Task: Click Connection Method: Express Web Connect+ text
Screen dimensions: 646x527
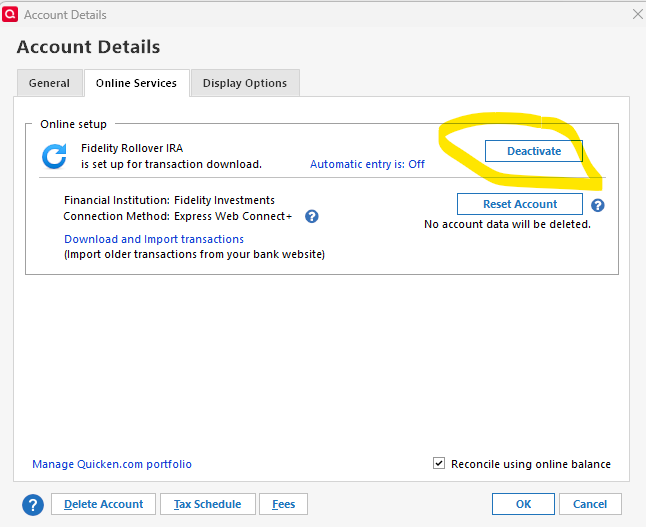Action: pos(178,216)
